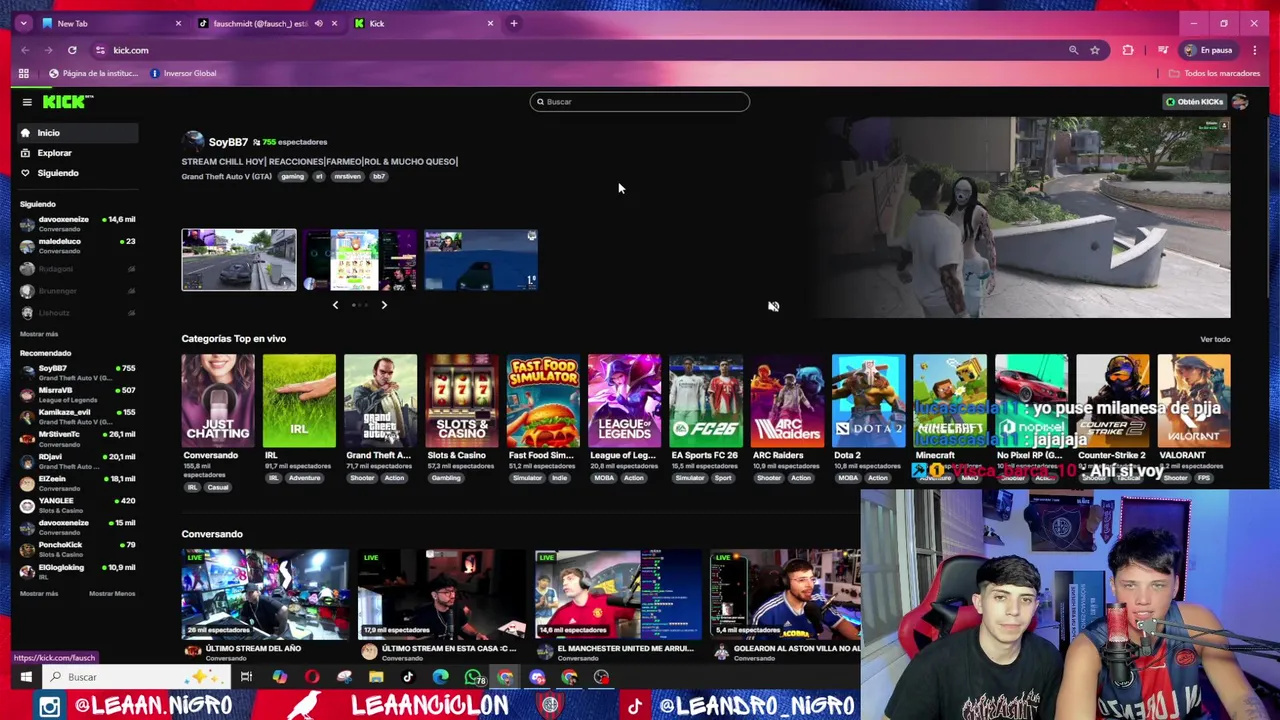Open the Grand Theft Auto category card
The image size is (1280, 720).
380,400
